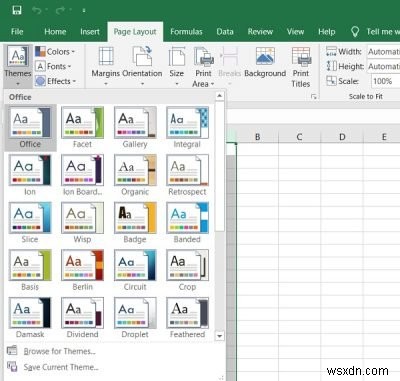Apply the Ion theme

pos(30,175)
